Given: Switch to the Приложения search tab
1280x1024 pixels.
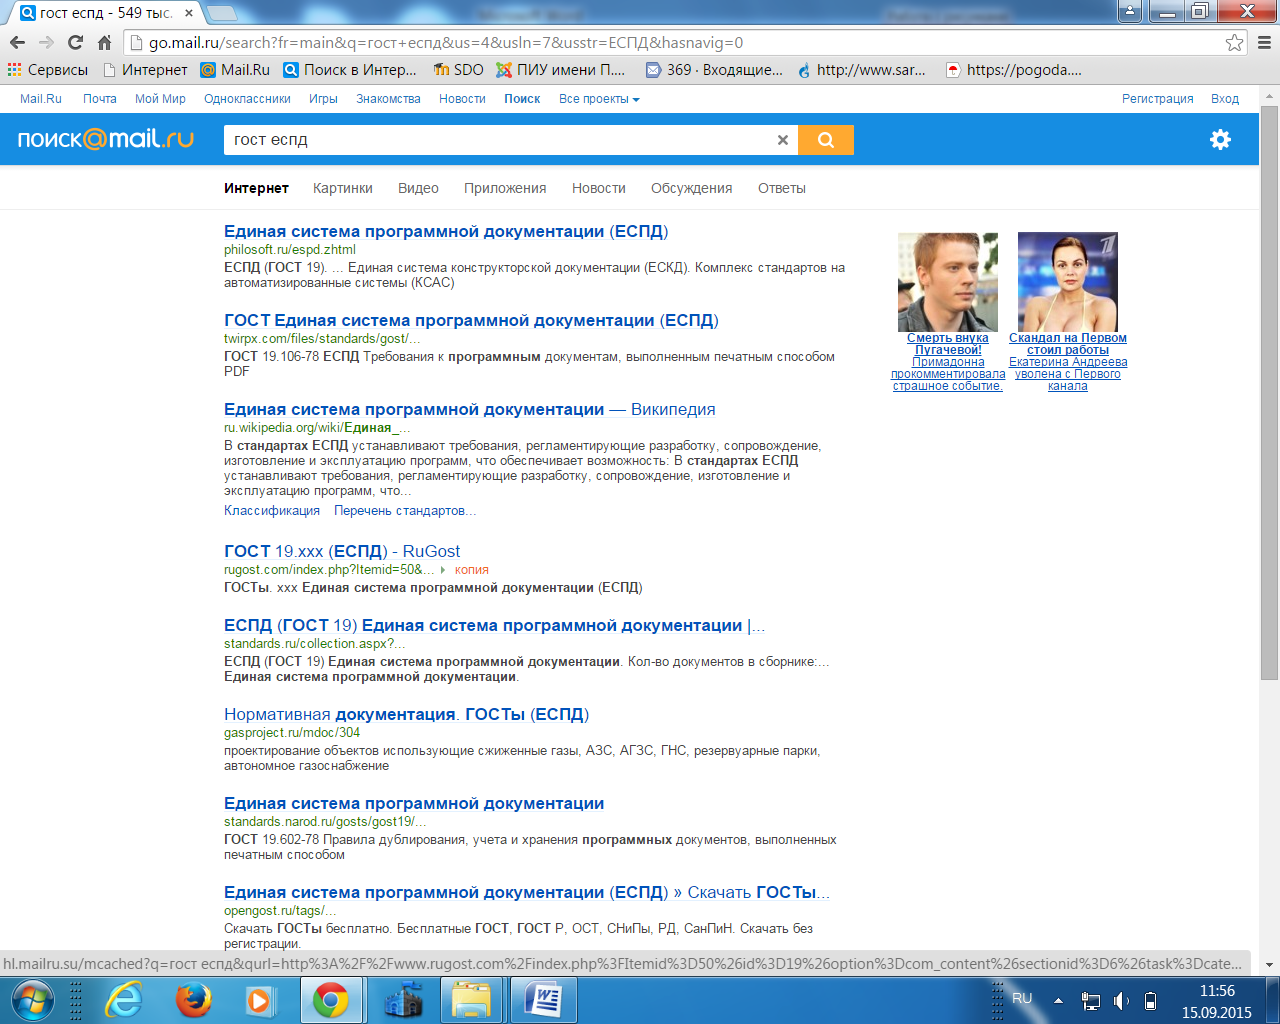Looking at the screenshot, I should [x=505, y=188].
